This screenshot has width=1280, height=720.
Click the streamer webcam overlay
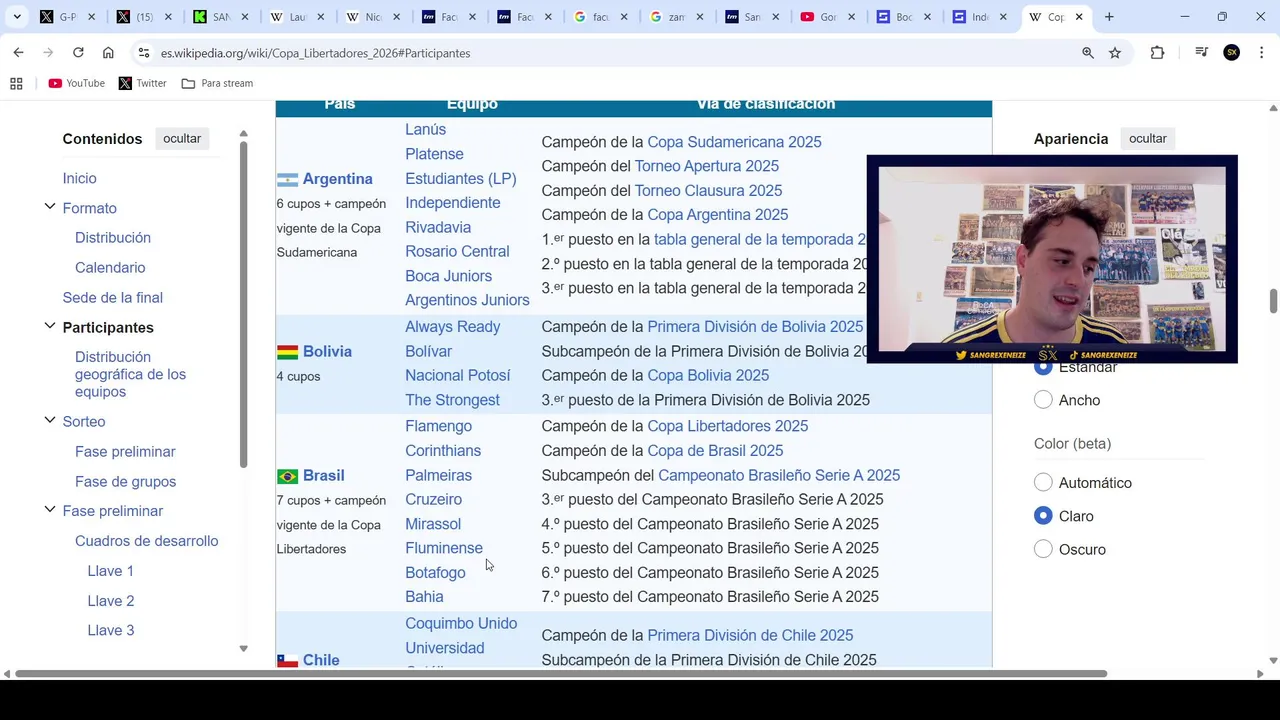(1052, 259)
